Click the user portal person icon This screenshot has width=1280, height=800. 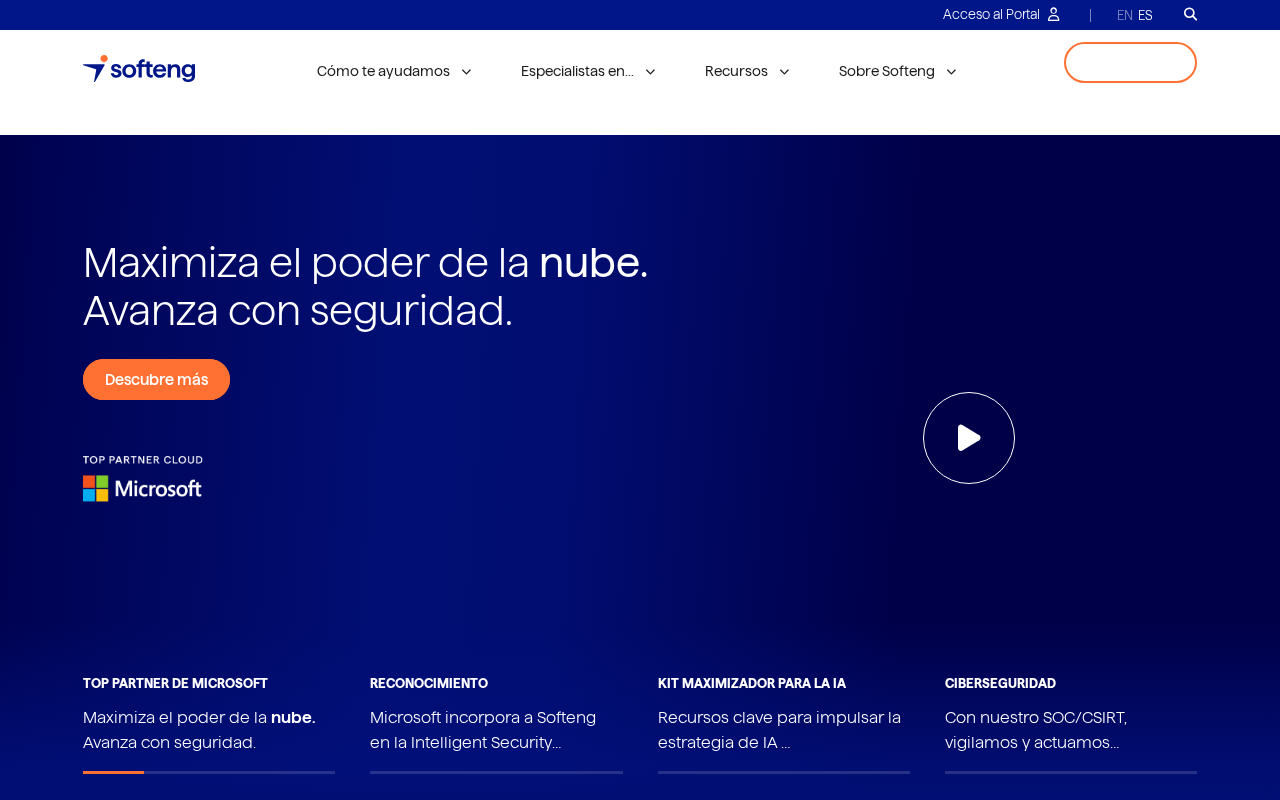click(x=1053, y=14)
